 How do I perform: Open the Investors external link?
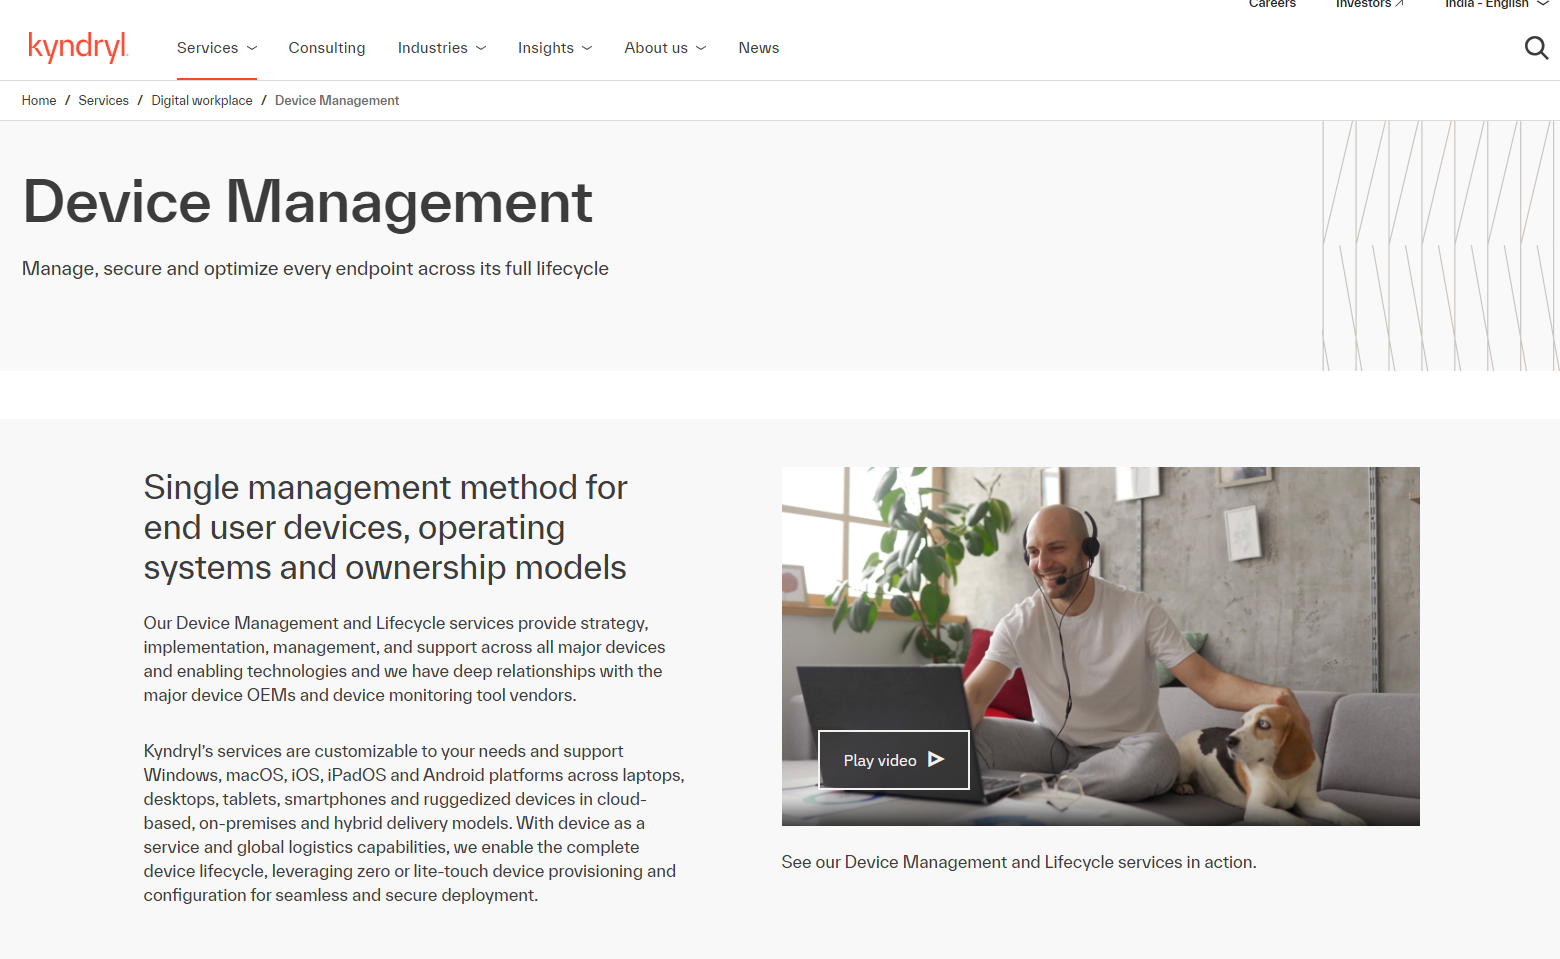click(x=1370, y=4)
